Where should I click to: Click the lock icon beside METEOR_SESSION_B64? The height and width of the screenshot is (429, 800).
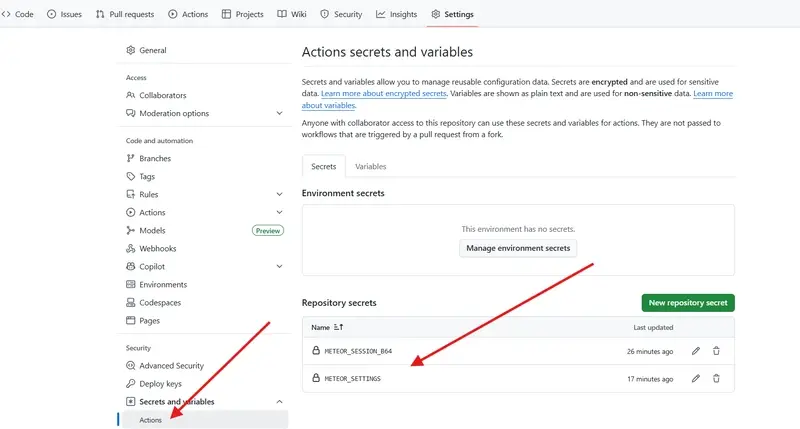point(316,350)
